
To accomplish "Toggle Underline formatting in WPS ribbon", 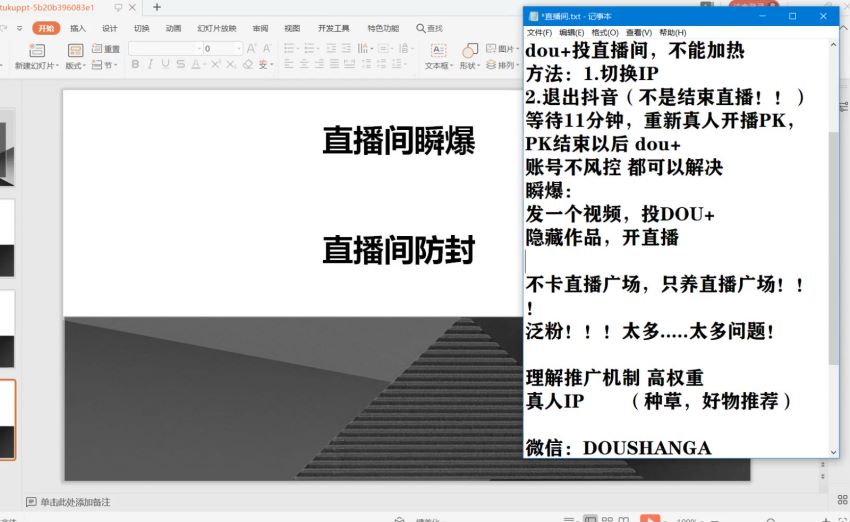I will click(165, 64).
